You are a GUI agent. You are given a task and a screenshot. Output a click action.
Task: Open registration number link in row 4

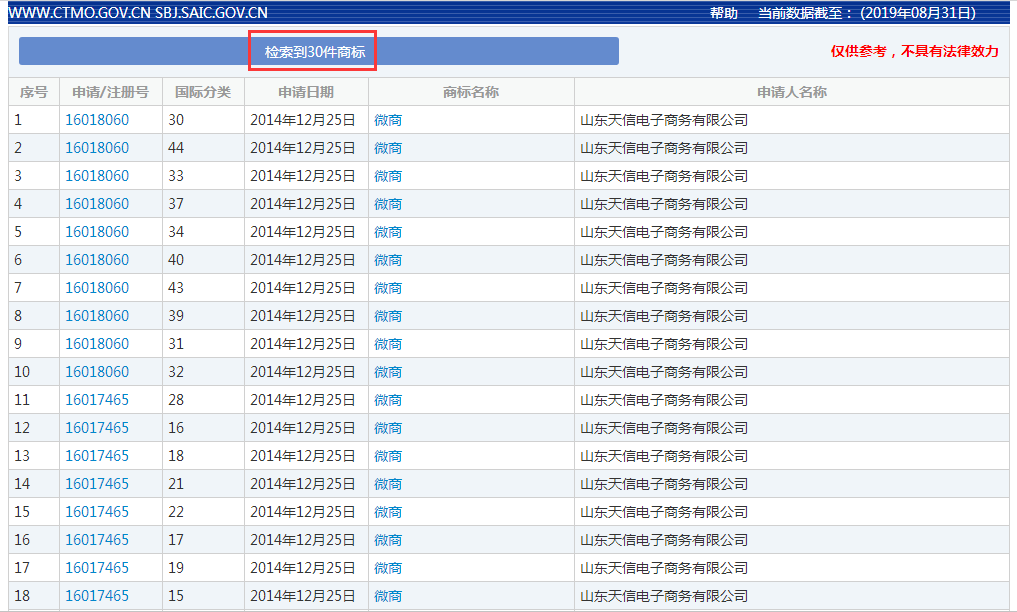click(x=97, y=204)
